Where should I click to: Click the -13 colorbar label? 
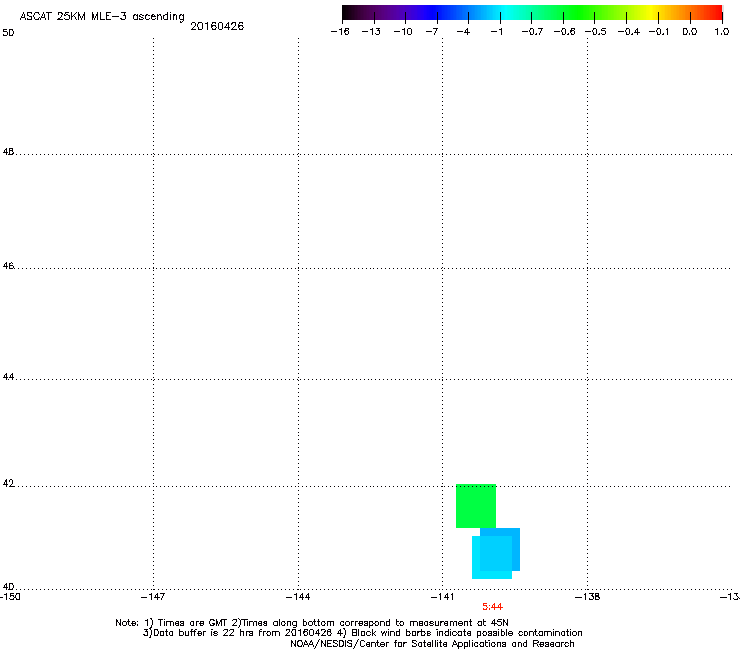tap(371, 32)
